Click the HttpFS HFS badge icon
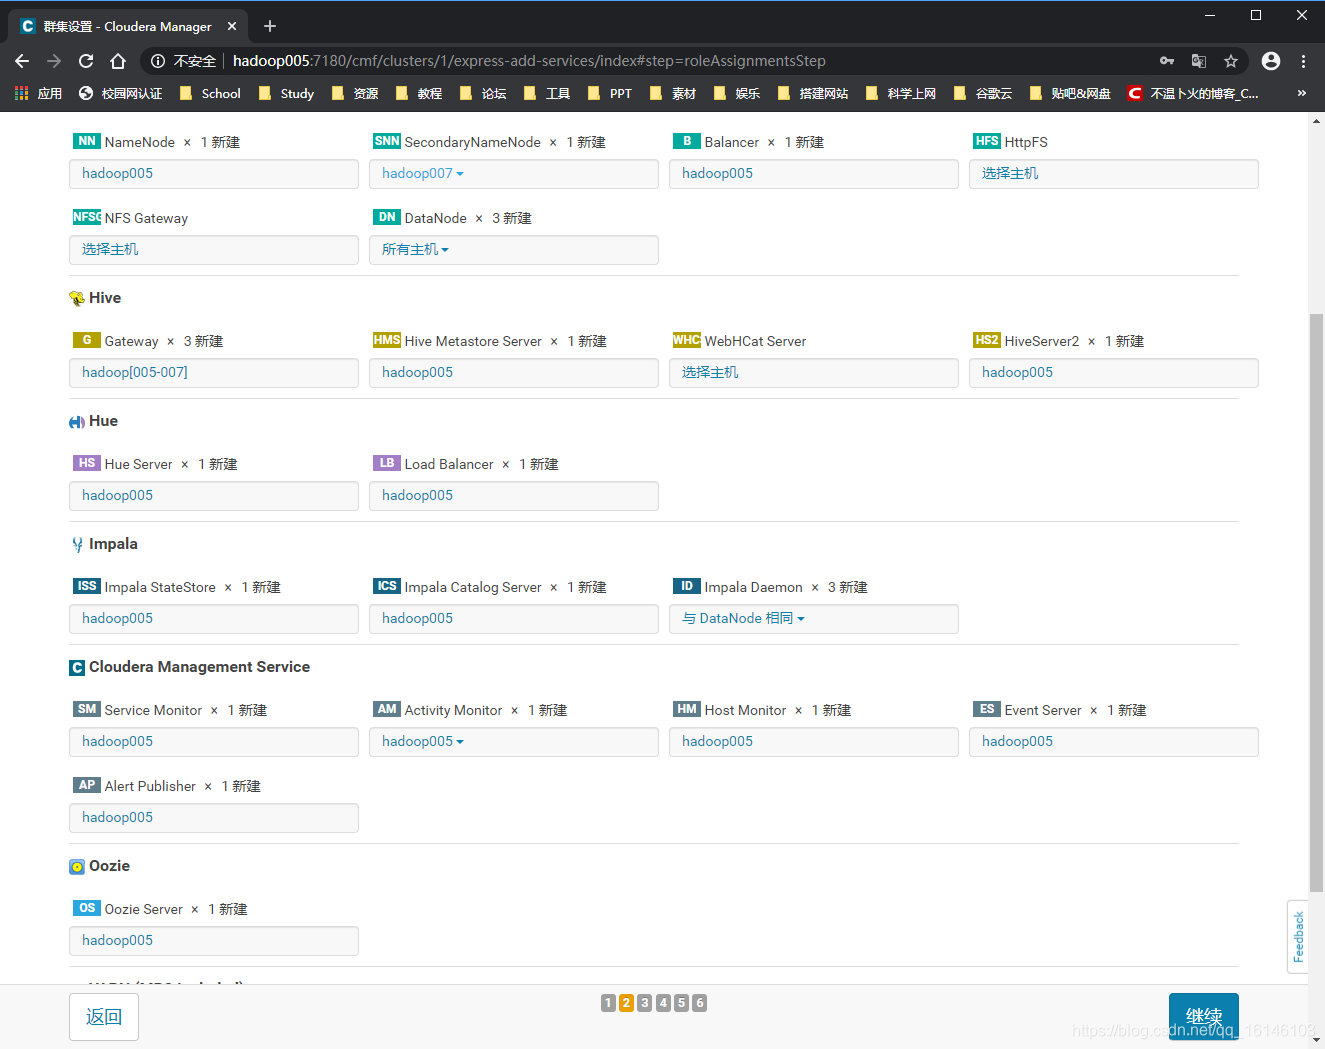 click(x=987, y=141)
